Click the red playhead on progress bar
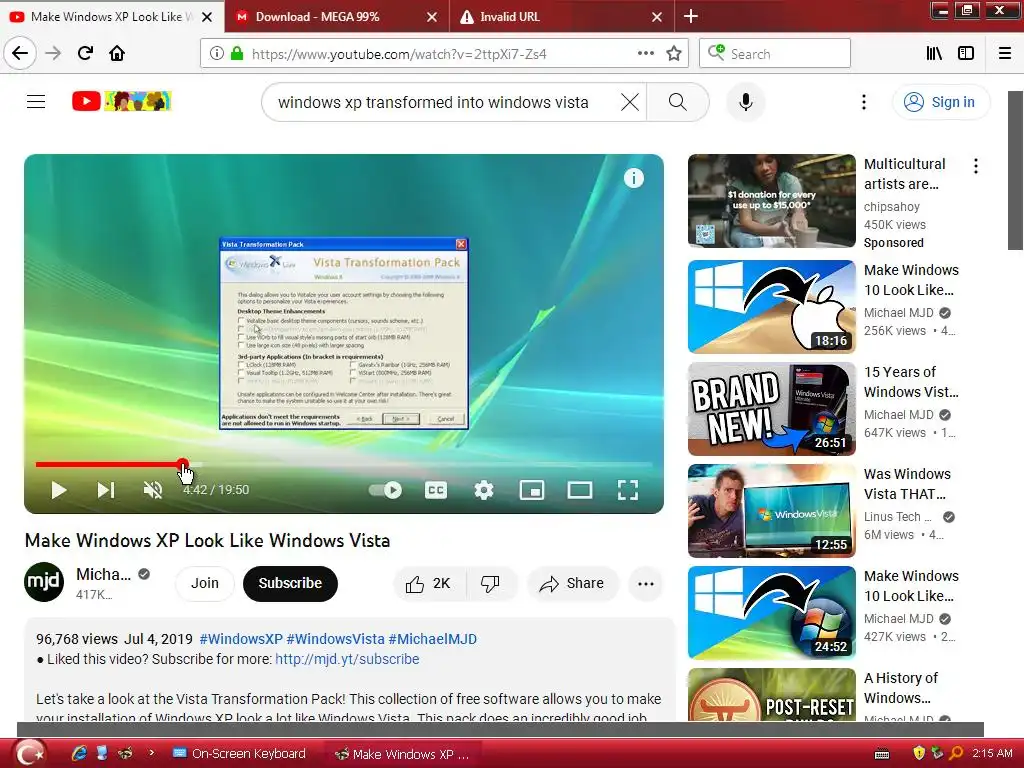The width and height of the screenshot is (1024, 768). (x=183, y=464)
